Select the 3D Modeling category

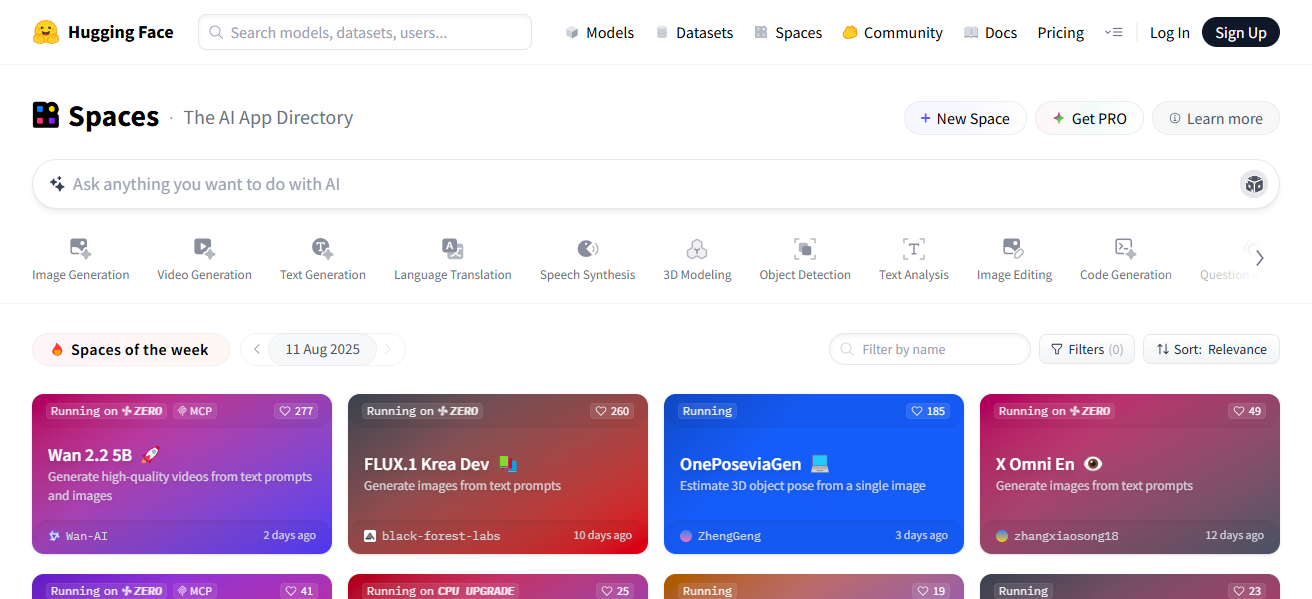pos(697,260)
